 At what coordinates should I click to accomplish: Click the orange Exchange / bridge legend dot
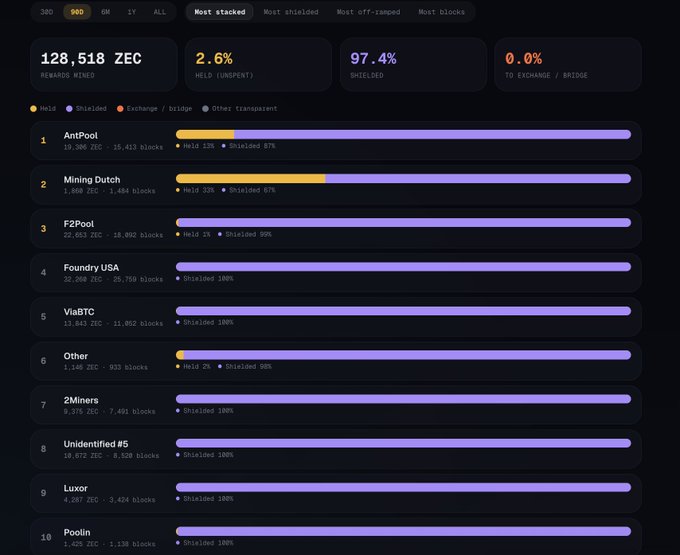[120, 109]
